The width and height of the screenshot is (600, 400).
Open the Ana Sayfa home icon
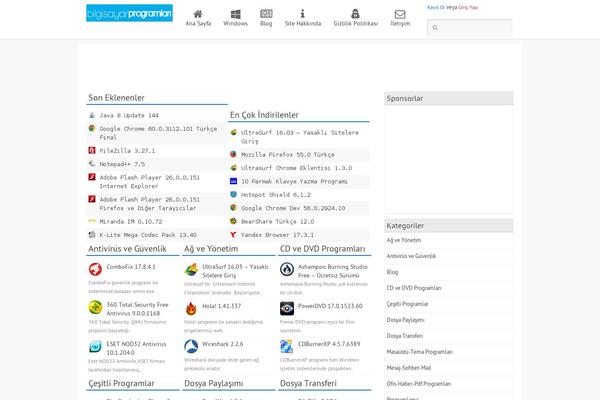pos(199,14)
